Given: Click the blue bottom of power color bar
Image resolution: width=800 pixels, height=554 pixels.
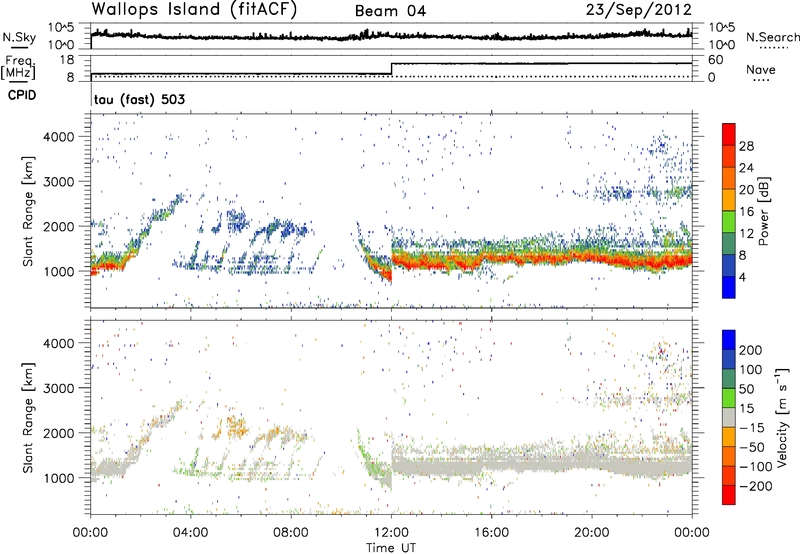Looking at the screenshot, I should (x=729, y=287).
